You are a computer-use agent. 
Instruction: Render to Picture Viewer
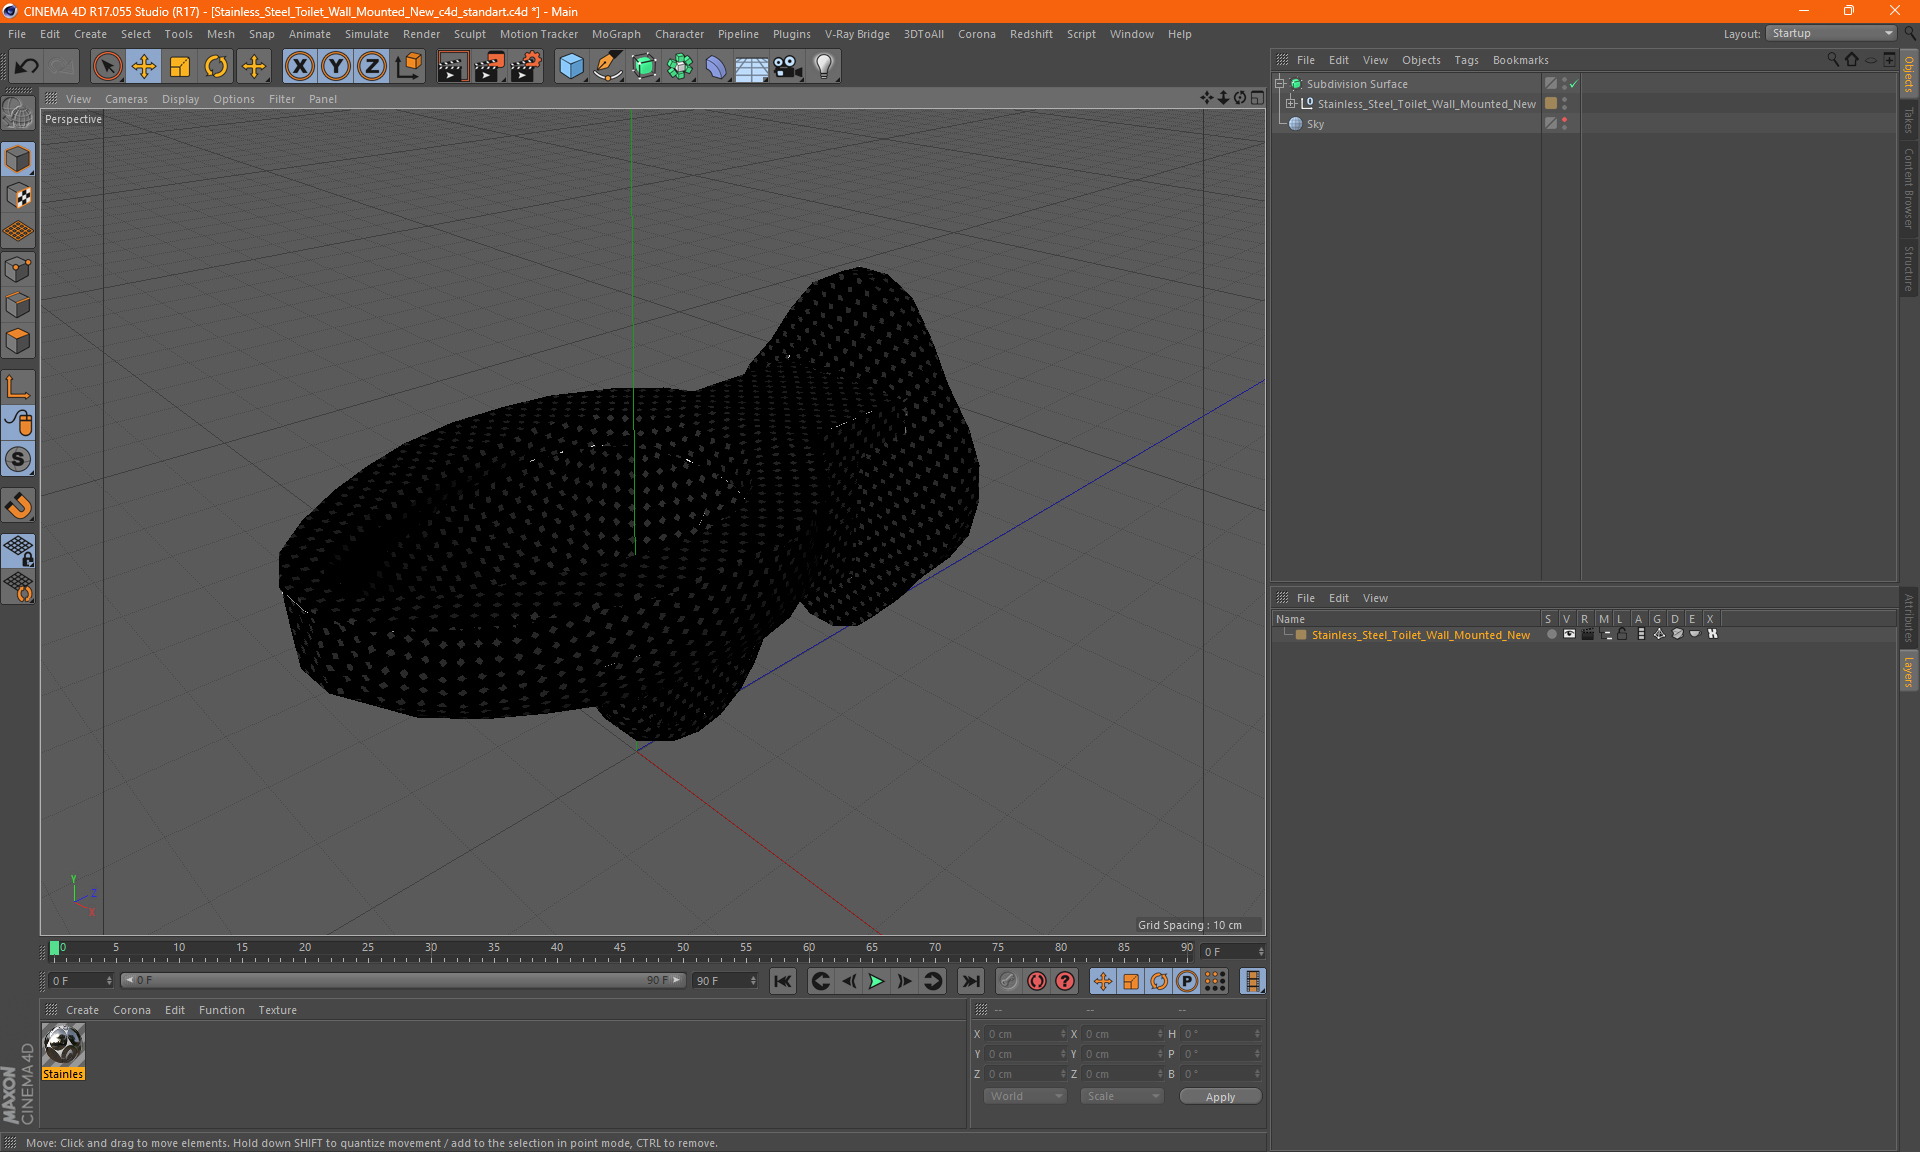point(489,66)
